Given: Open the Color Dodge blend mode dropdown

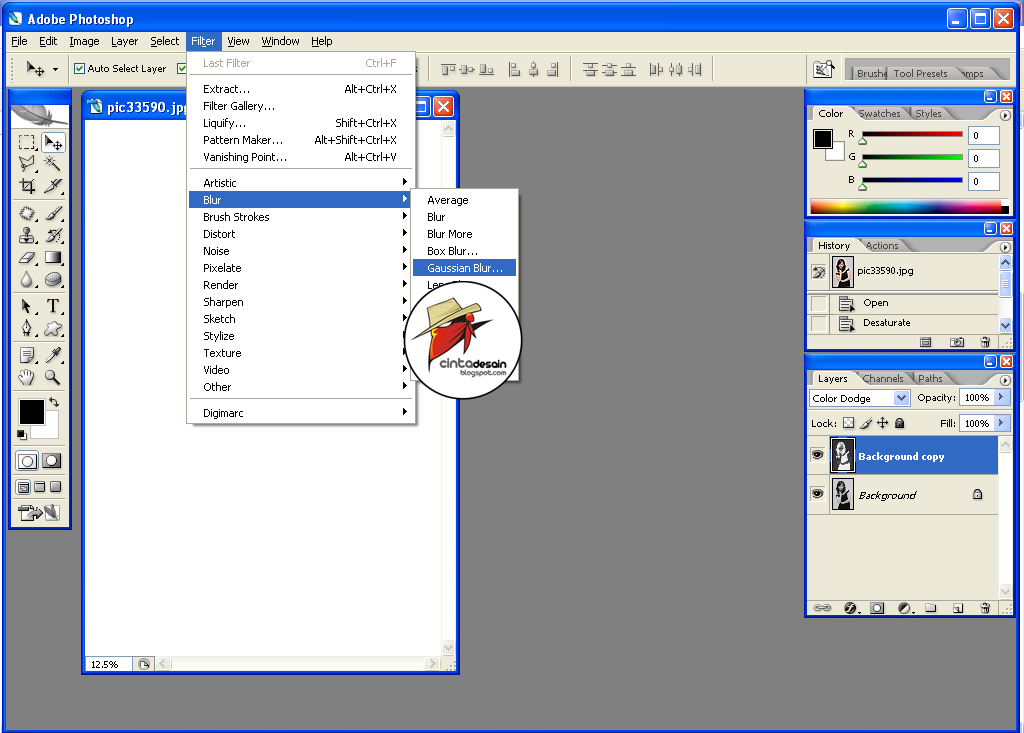Looking at the screenshot, I should click(902, 398).
